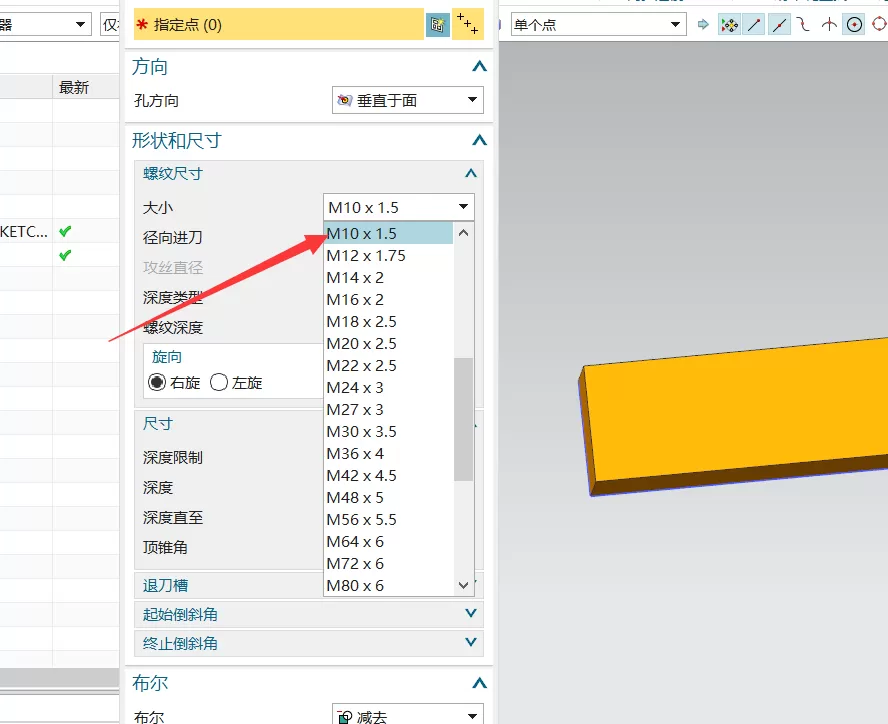This screenshot has height=724, width=888.
Task: Collapse the 形状和尺寸 section
Action: (479, 140)
